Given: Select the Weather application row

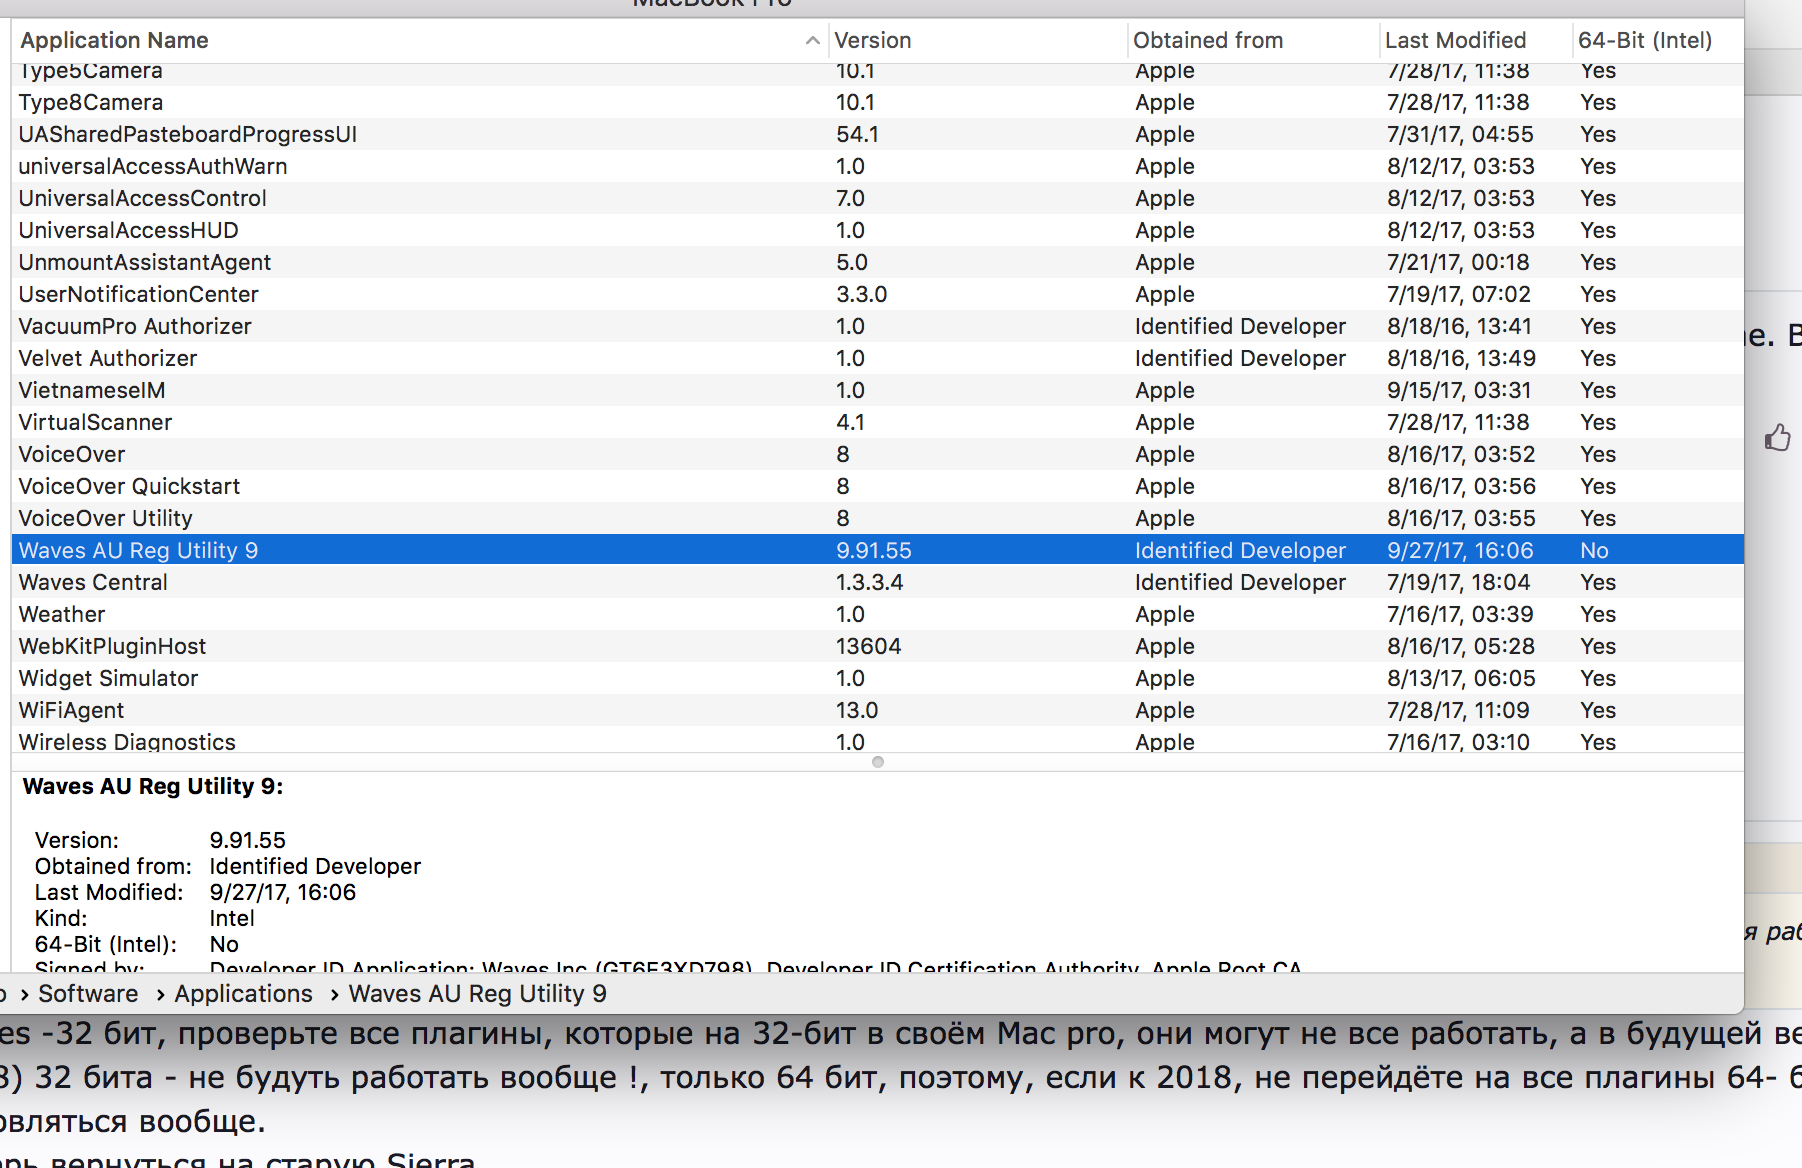Looking at the screenshot, I should click(877, 614).
